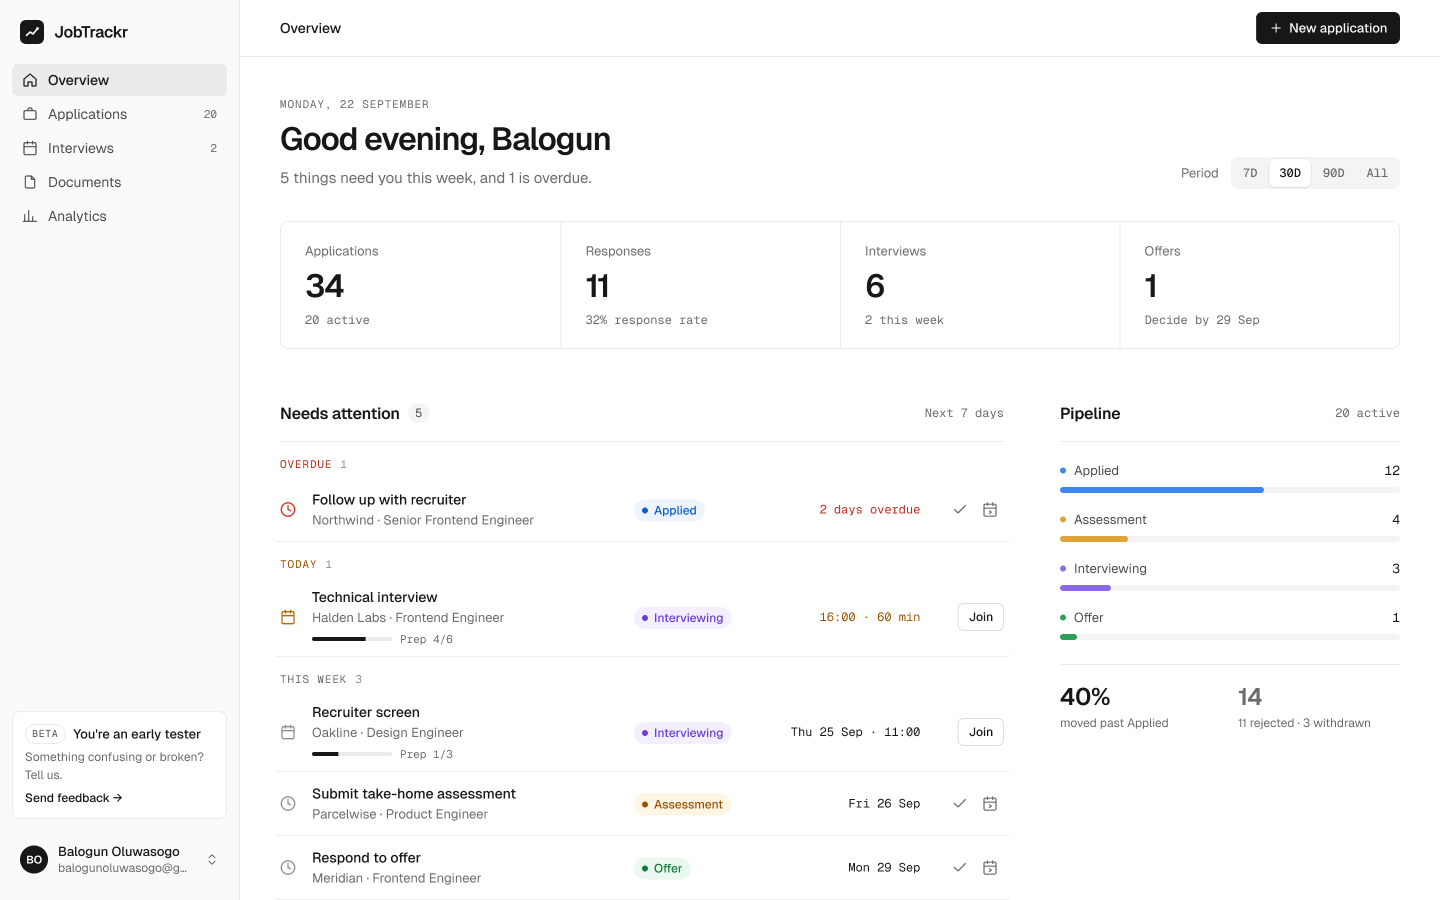Click clock icon beside take-home assessment

[288, 804]
